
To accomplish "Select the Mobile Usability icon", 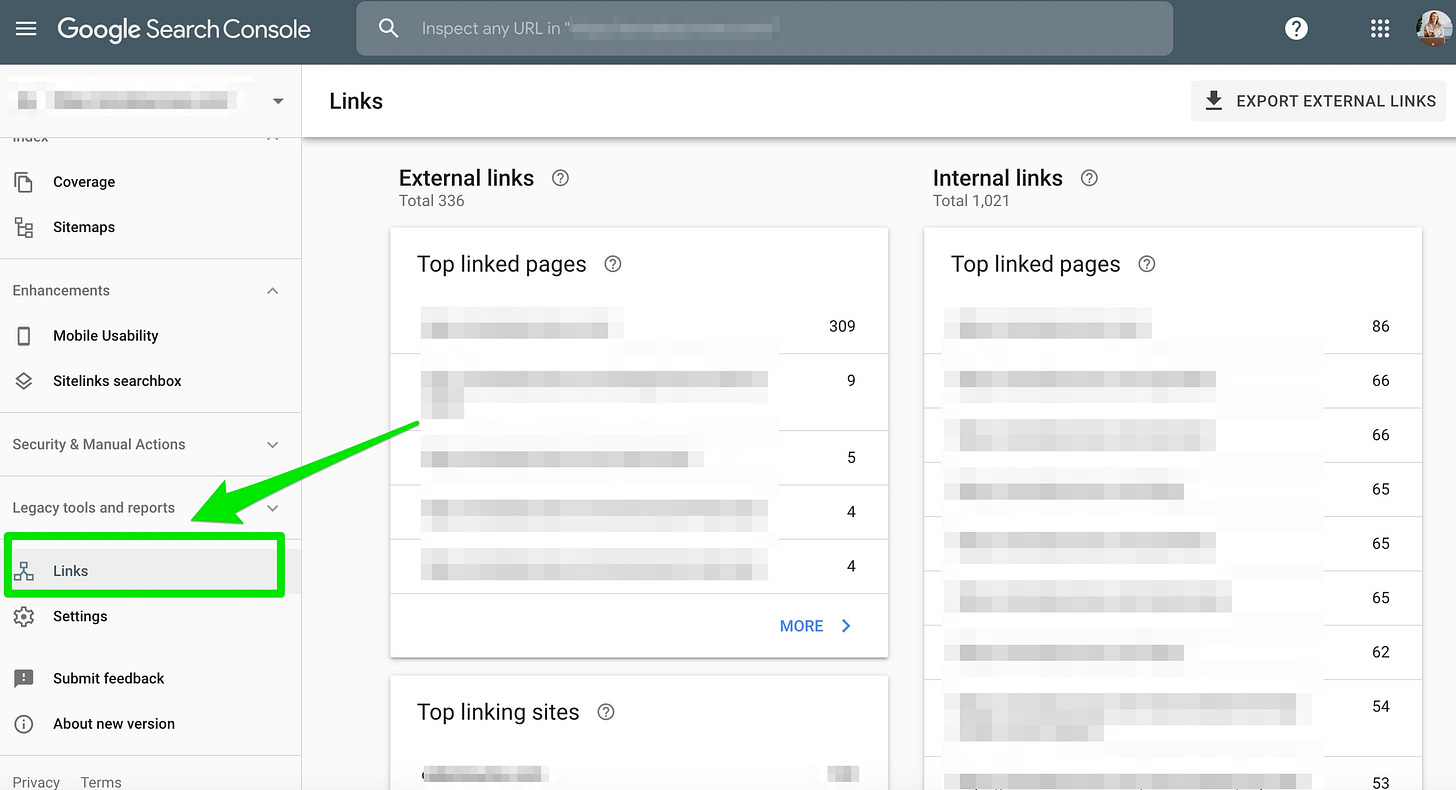I will click(22, 335).
